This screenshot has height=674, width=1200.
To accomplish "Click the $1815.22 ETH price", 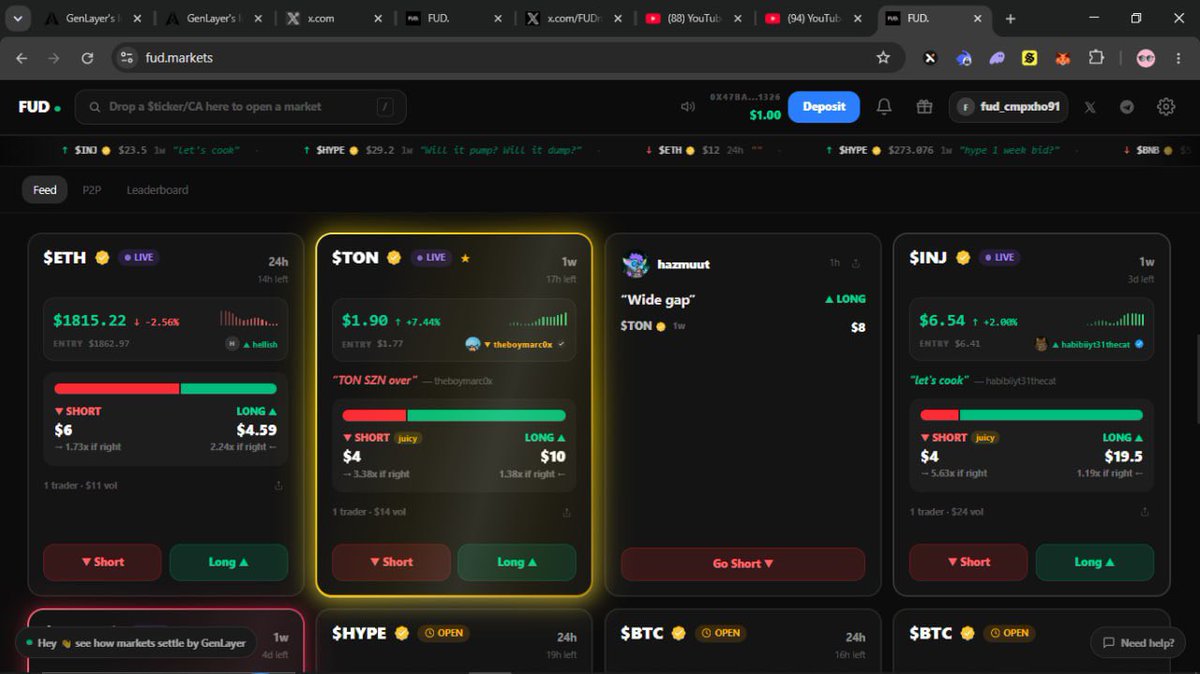I will point(90,321).
